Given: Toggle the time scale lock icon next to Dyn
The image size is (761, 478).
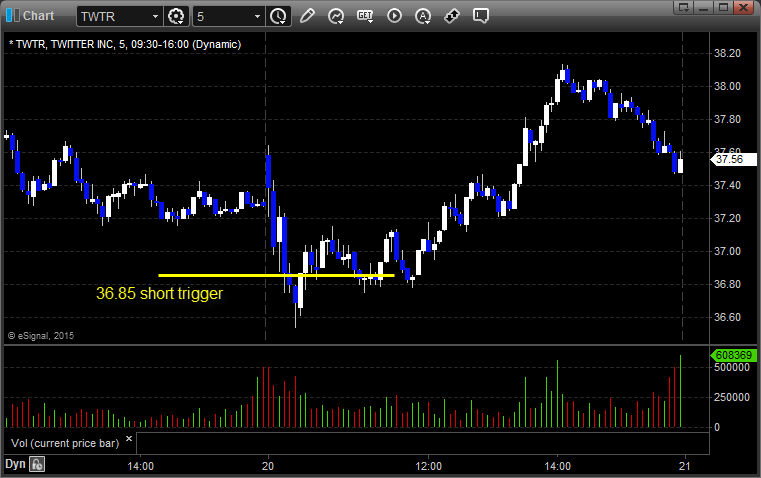Looking at the screenshot, I should [37, 464].
